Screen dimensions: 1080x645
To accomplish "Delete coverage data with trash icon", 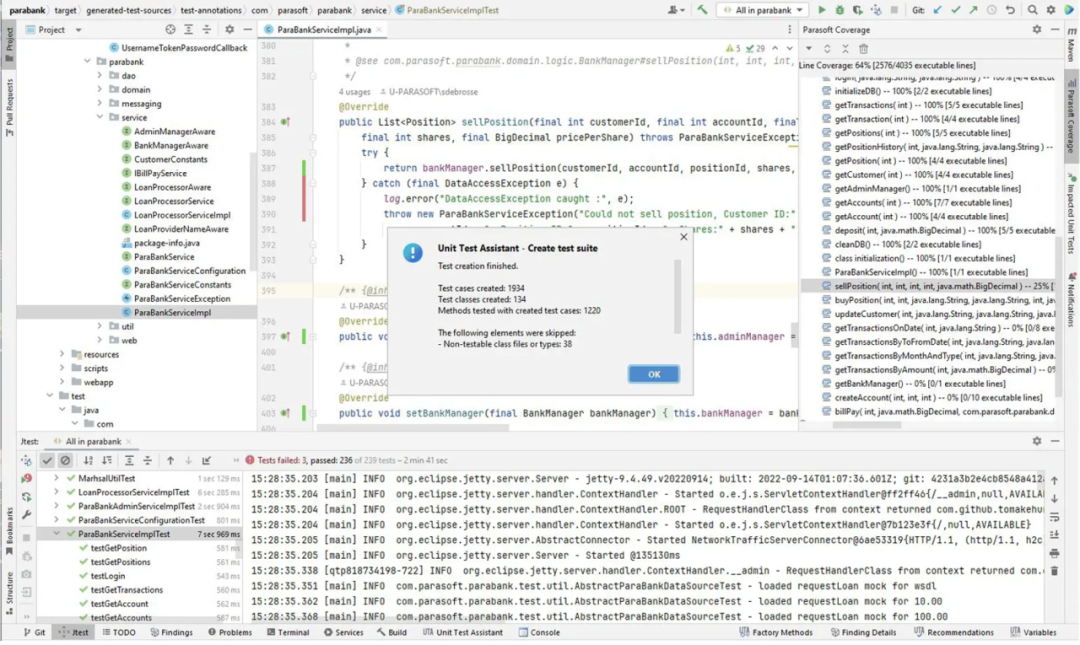I will click(x=863, y=49).
